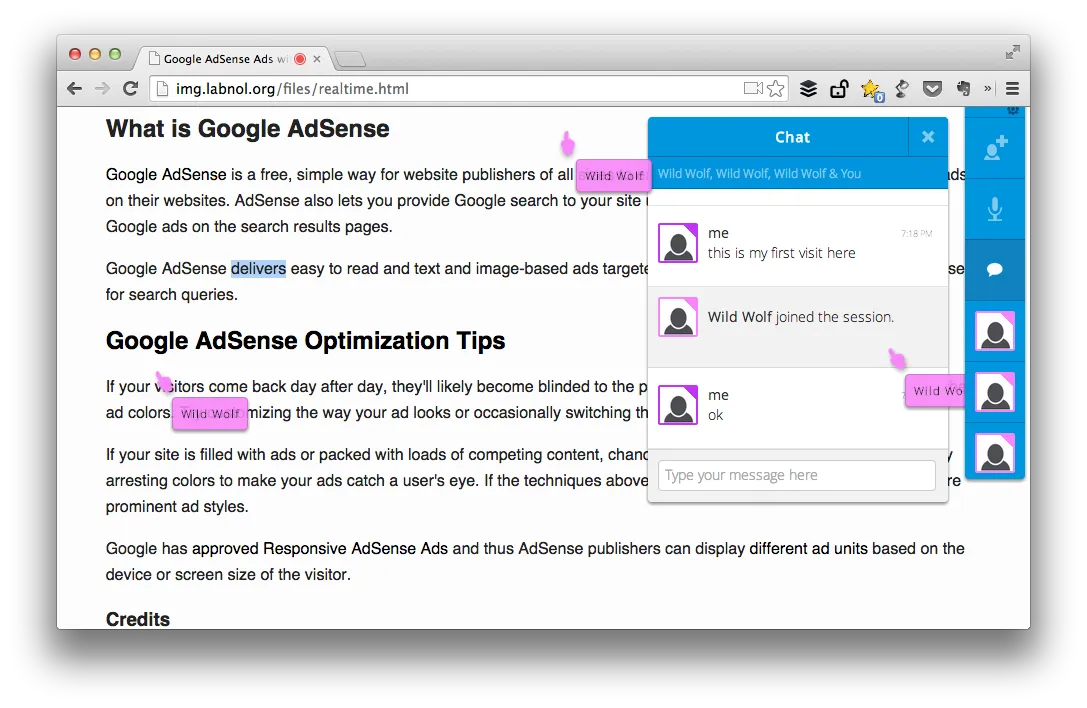The width and height of the screenshot is (1087, 708).
Task: Click the desk lamp extension icon
Action: click(x=901, y=89)
